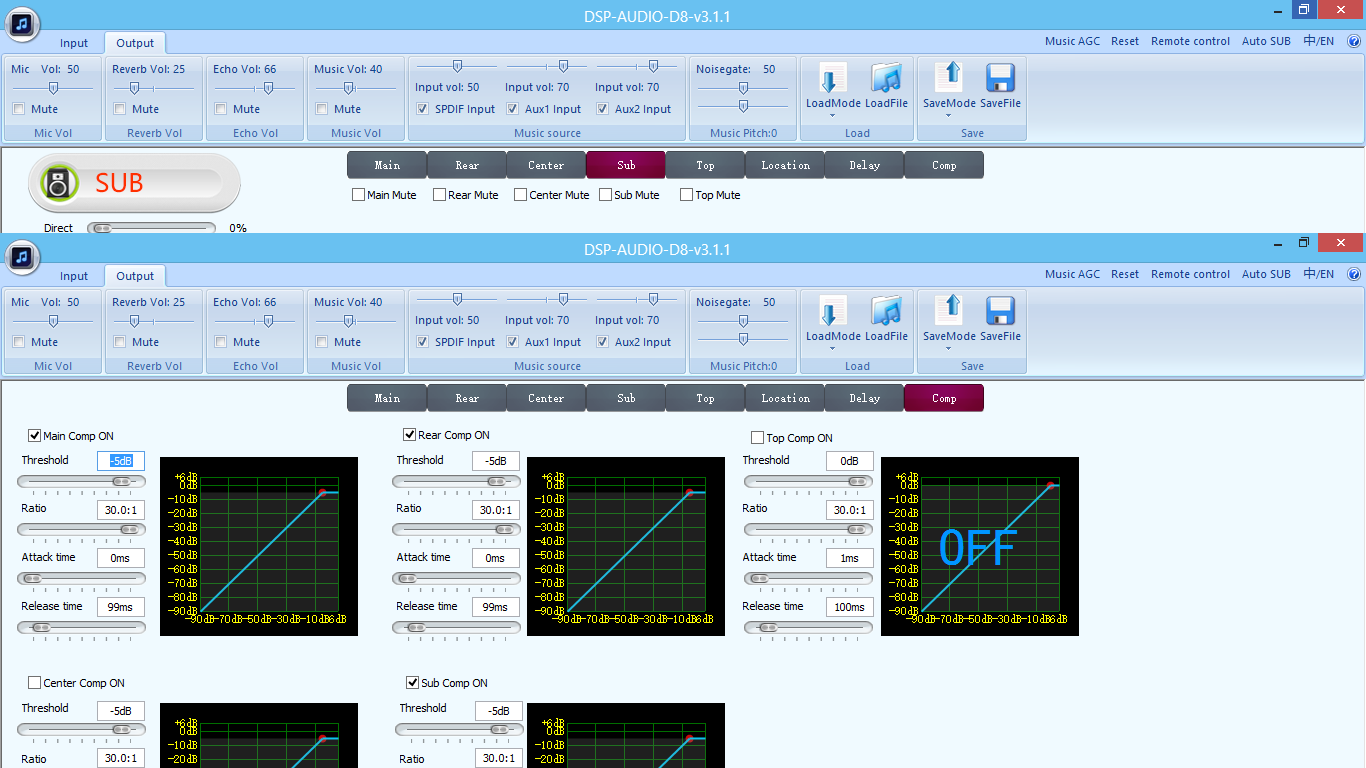Screen dimensions: 1366x768
Task: Click SaveFile floppy icon in lower window
Action: coord(1000,311)
